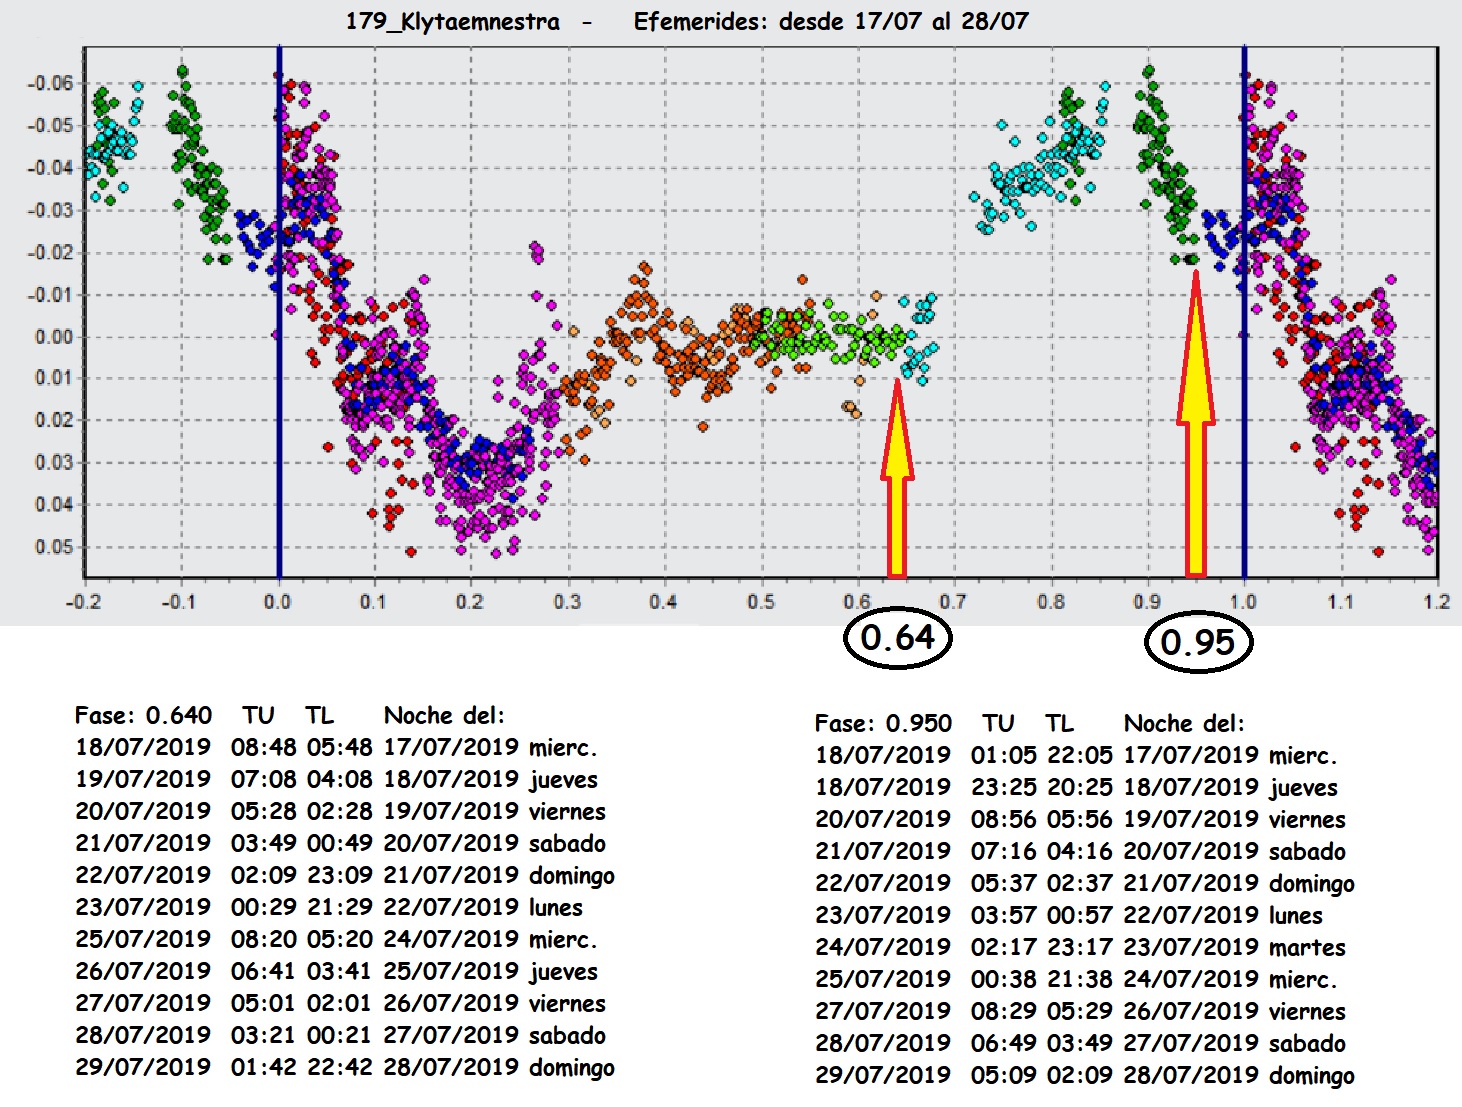The height and width of the screenshot is (1107, 1462).
Task: Click the TU time 05:37
Action: pyautogui.click(x=1004, y=884)
